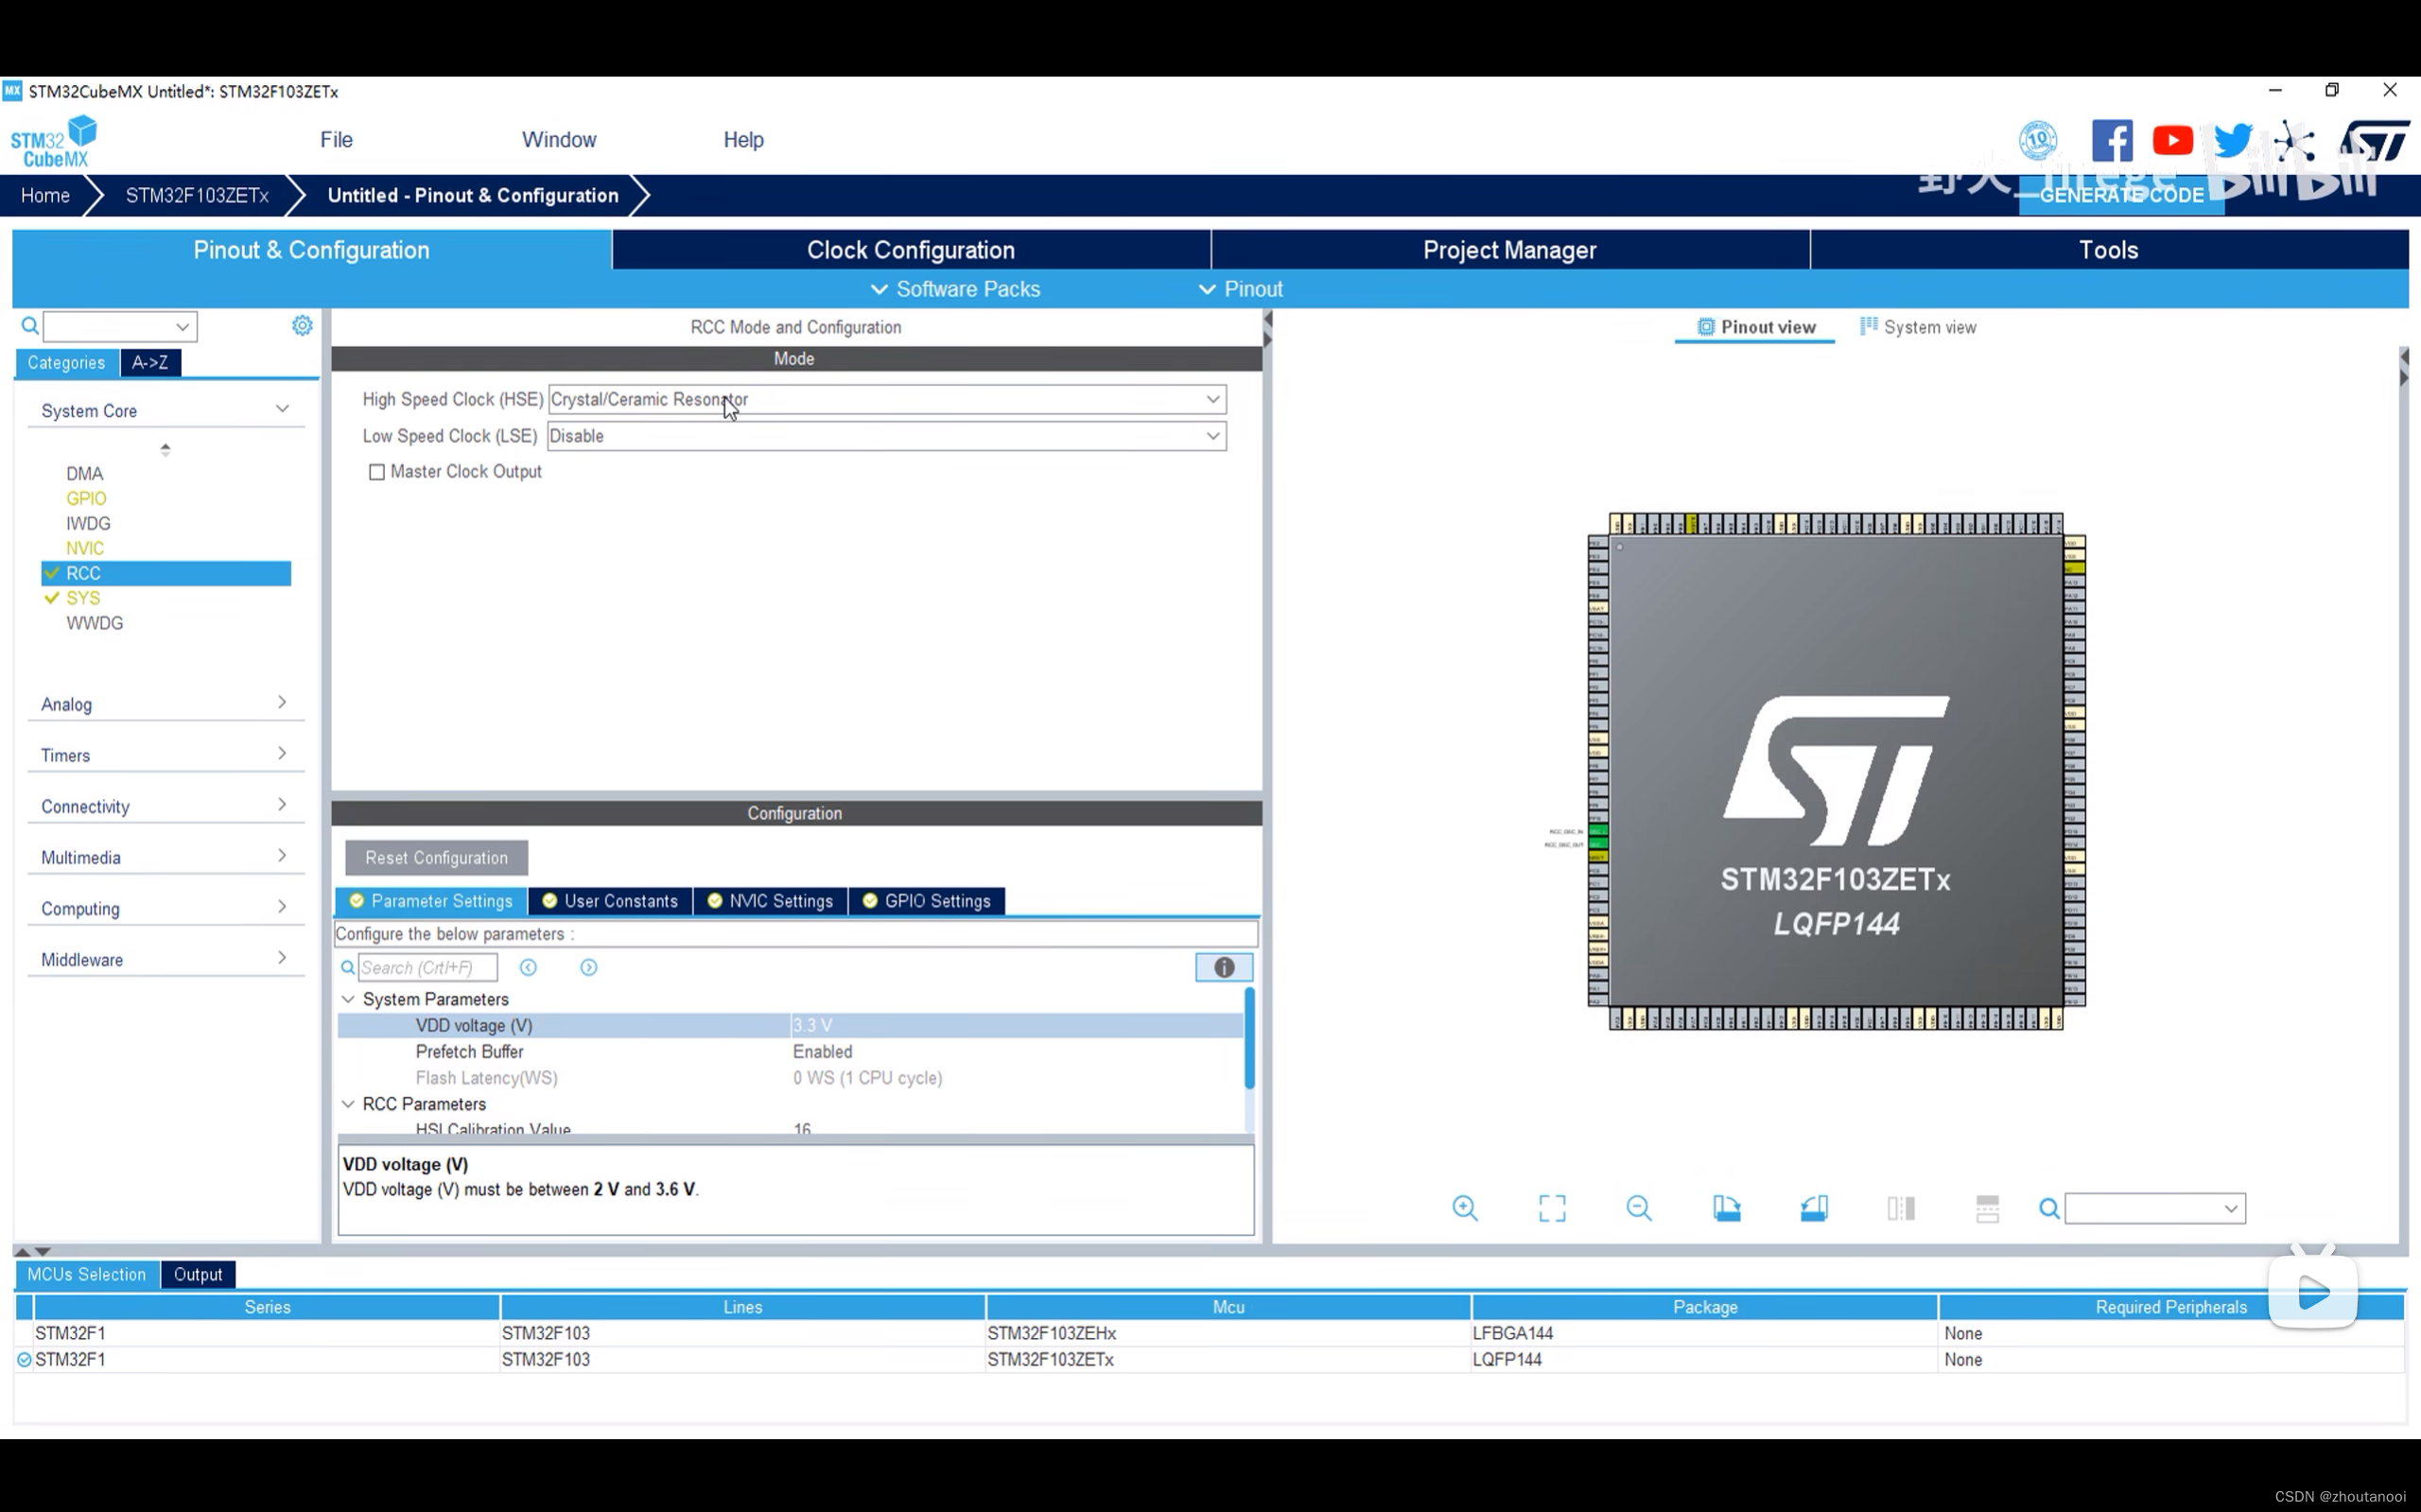Click the Reset Configuration button
This screenshot has width=2421, height=1512.
click(435, 856)
